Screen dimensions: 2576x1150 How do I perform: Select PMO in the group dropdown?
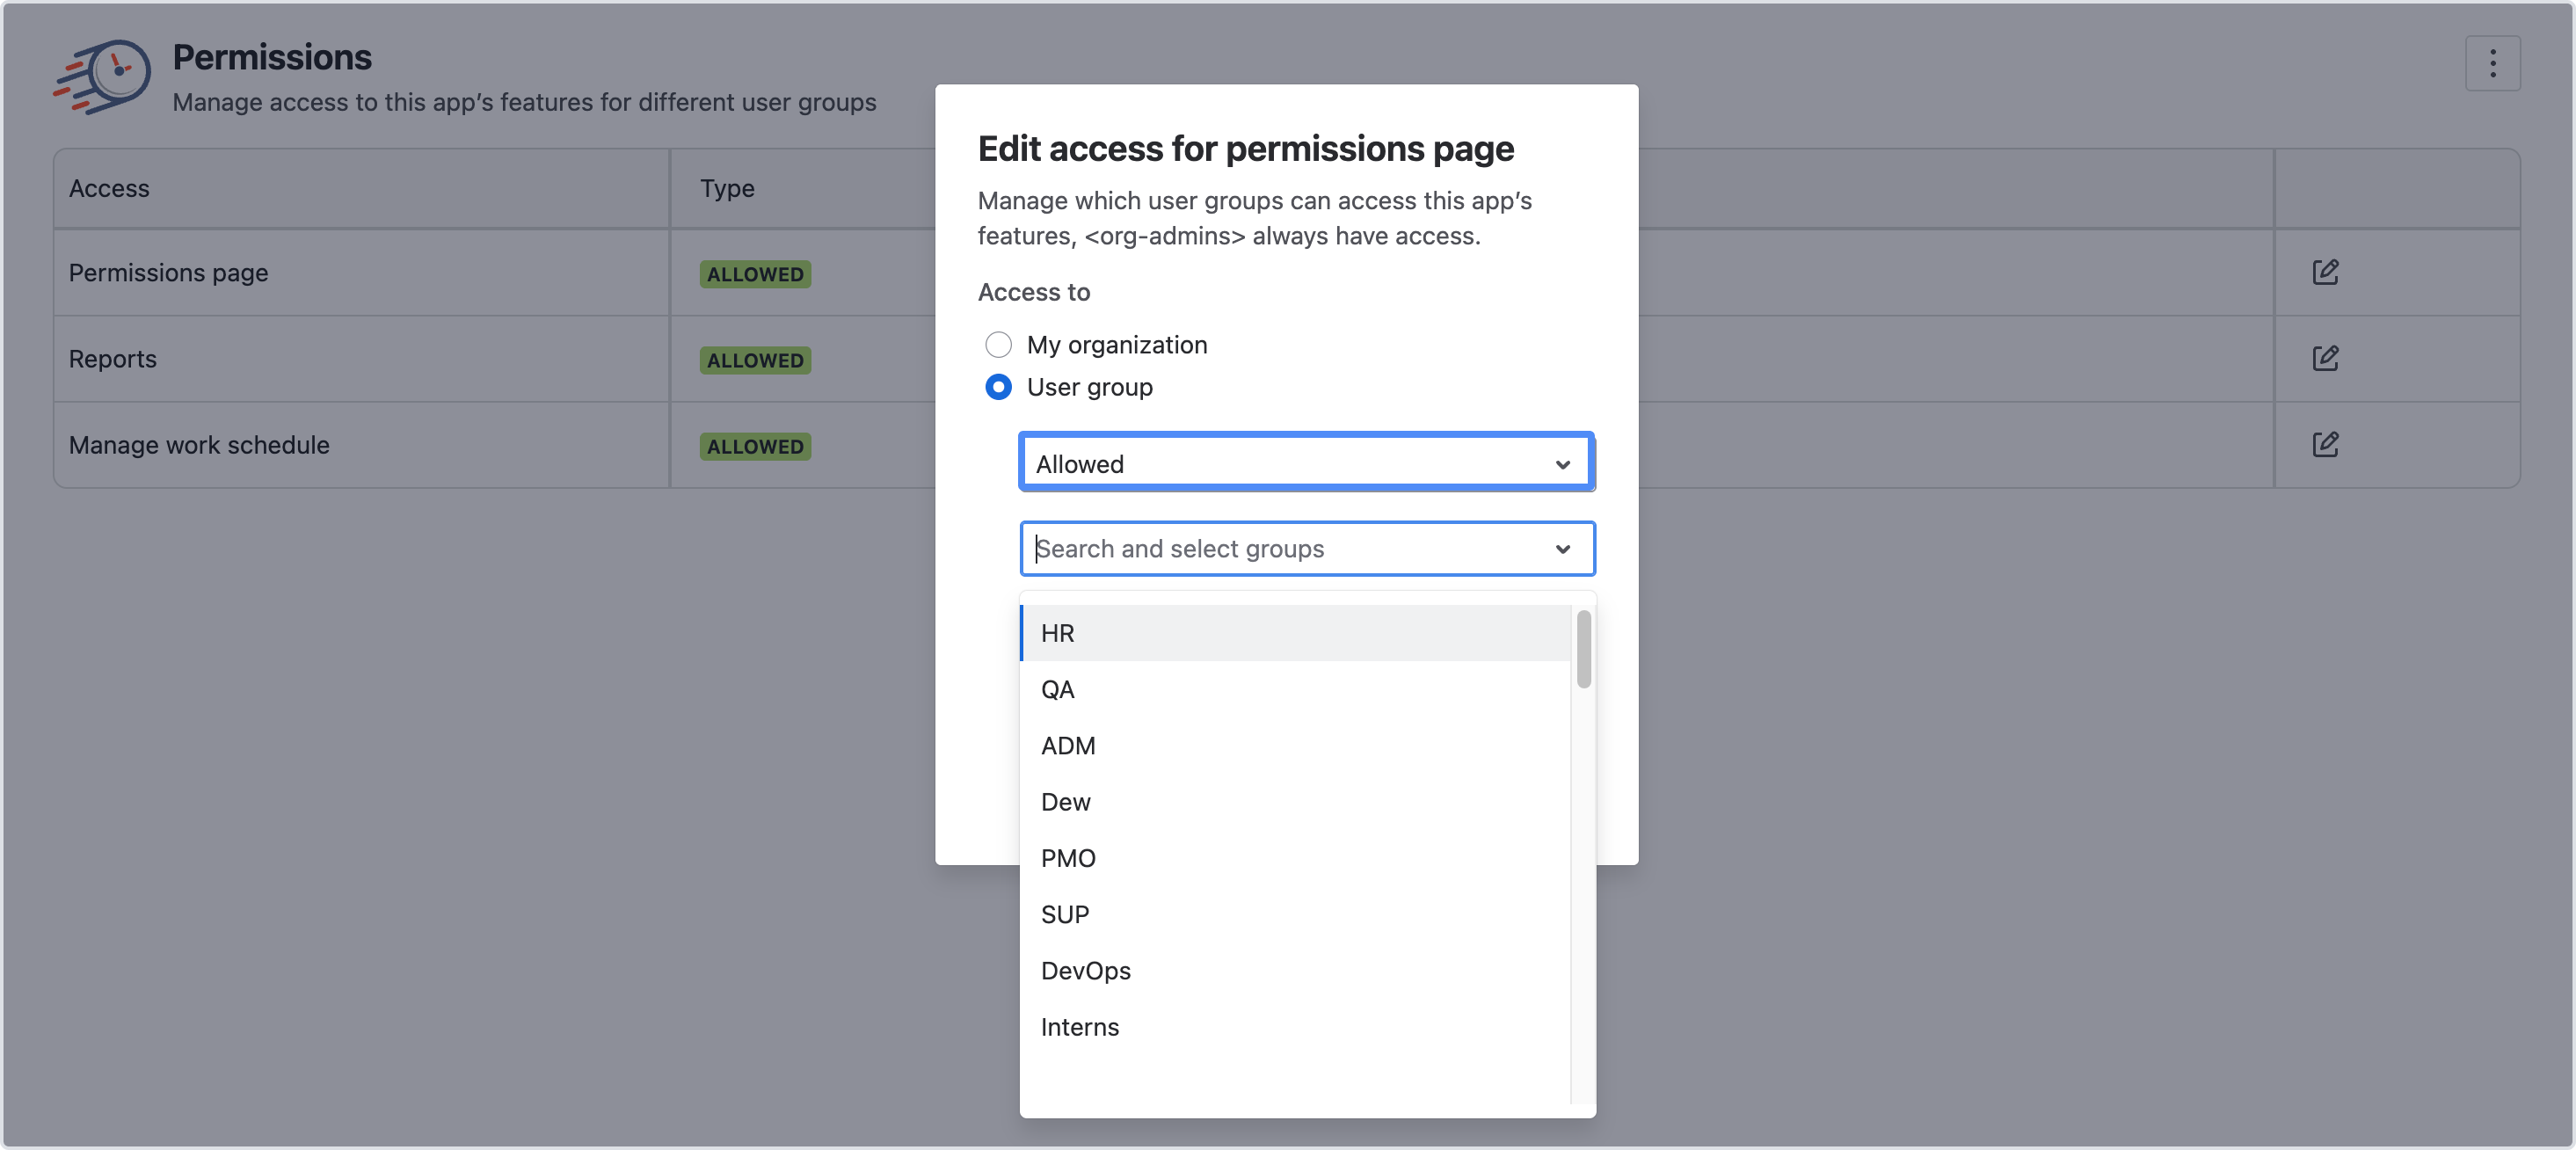point(1067,858)
